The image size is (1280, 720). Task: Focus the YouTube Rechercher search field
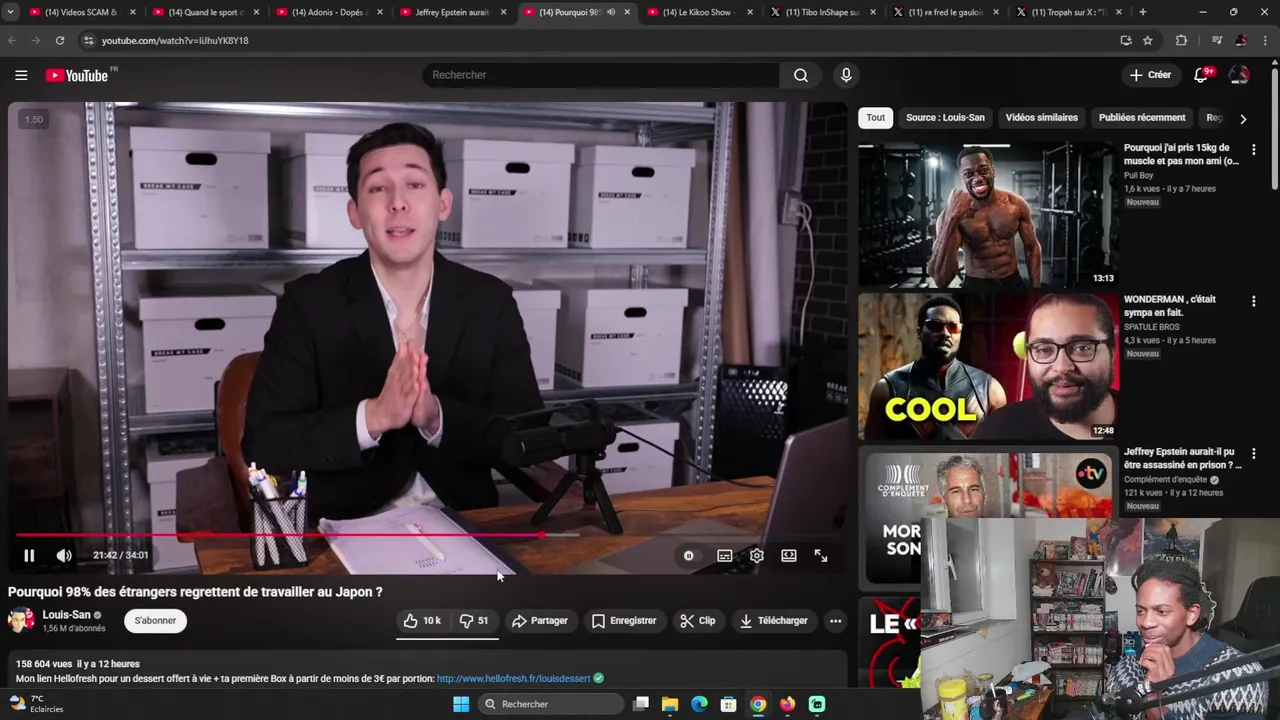point(600,75)
